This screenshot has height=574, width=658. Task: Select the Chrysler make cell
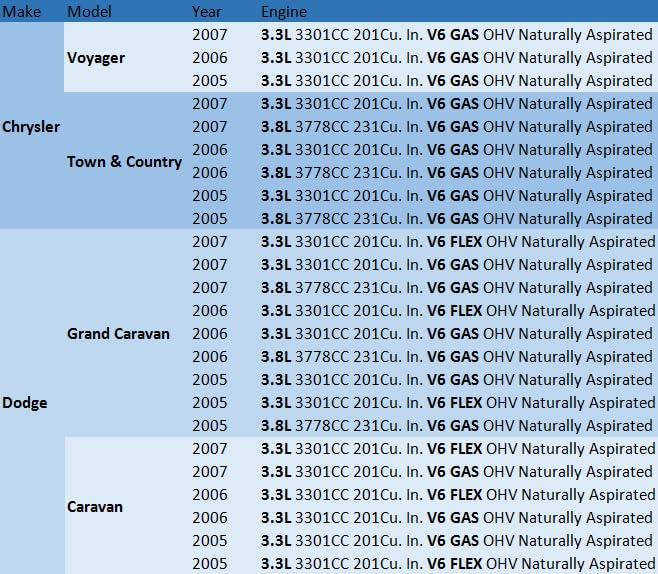(31, 127)
